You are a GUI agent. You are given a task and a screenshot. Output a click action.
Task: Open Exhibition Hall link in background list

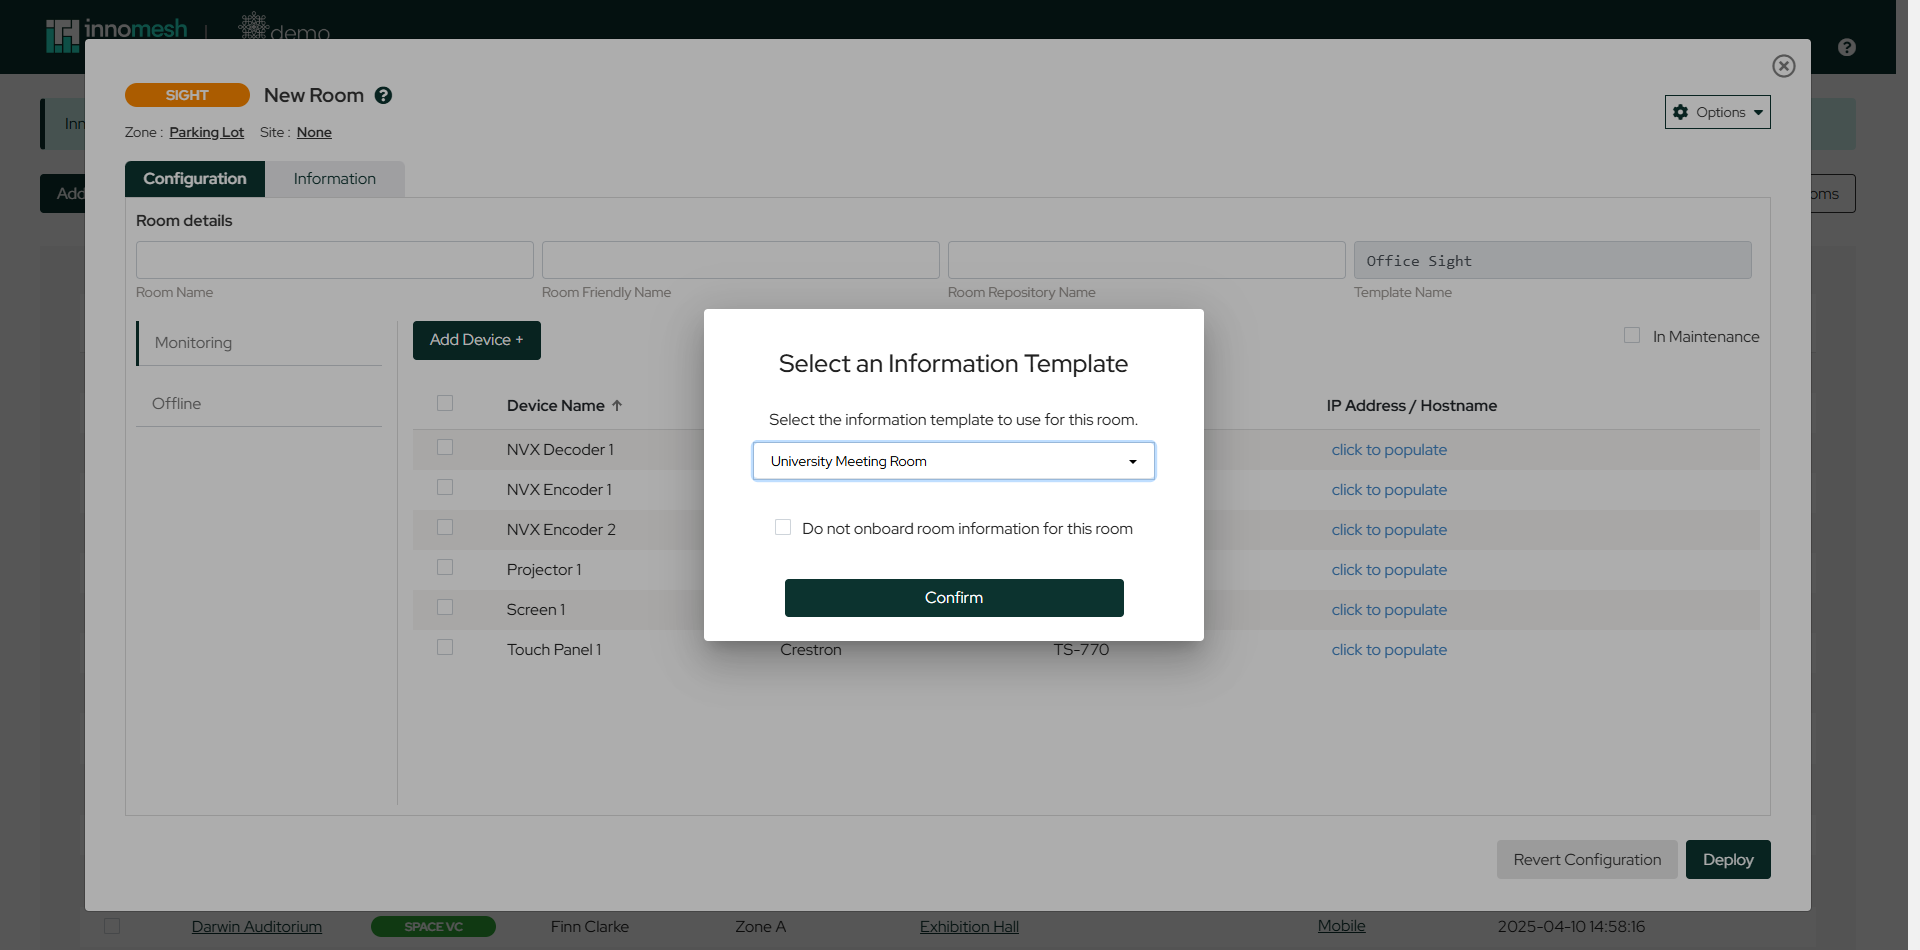pos(969,927)
